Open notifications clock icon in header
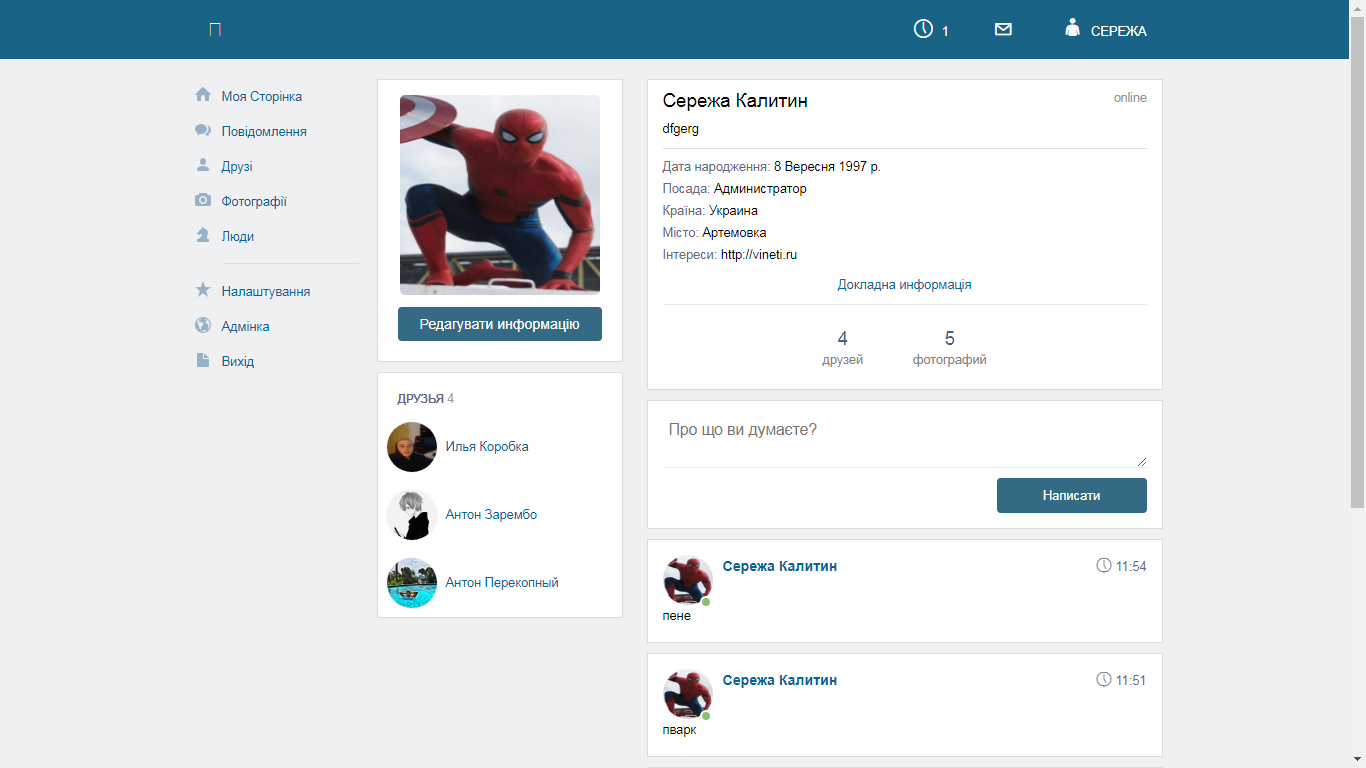Screen dimensions: 1366x768 tap(923, 29)
